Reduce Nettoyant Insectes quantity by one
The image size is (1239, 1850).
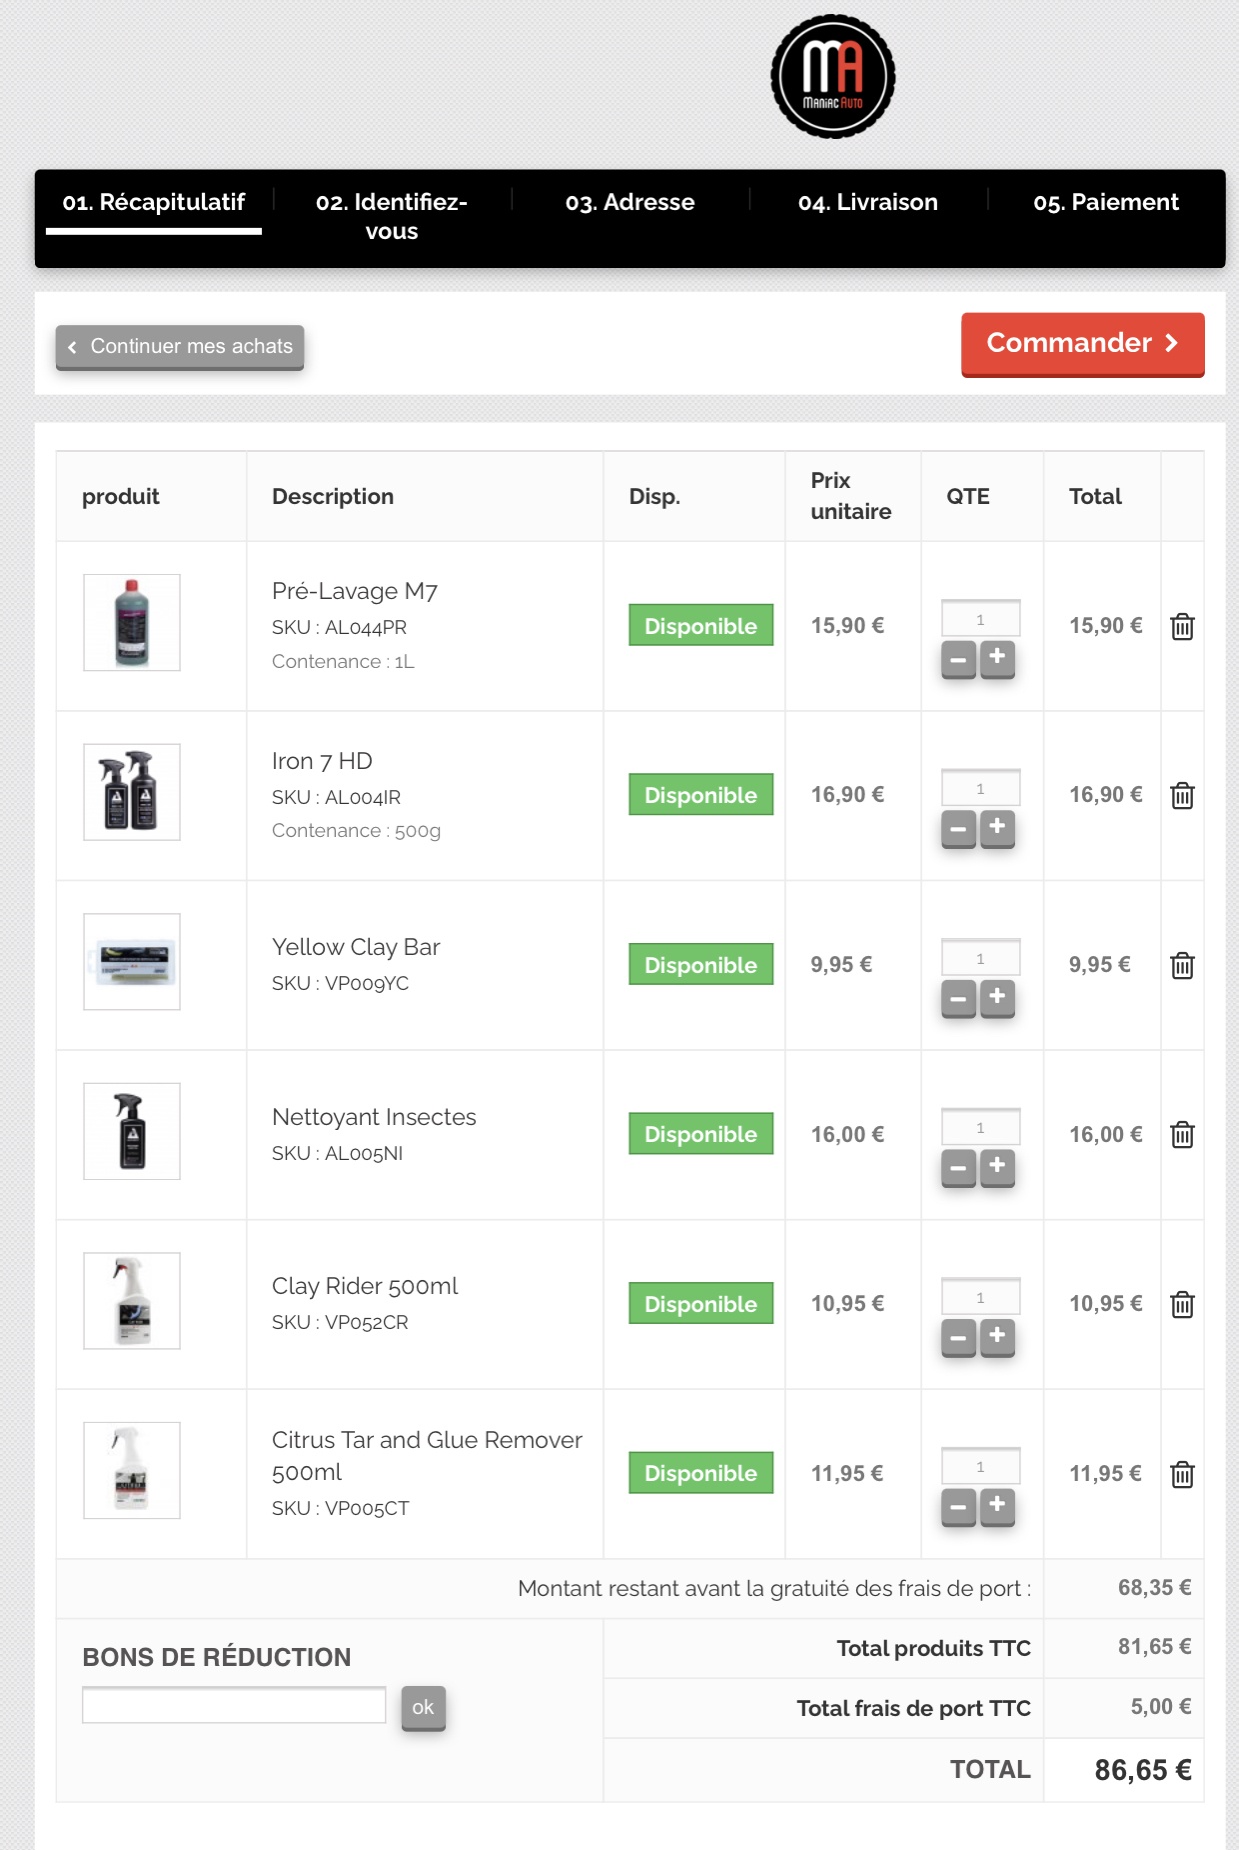coord(958,1168)
